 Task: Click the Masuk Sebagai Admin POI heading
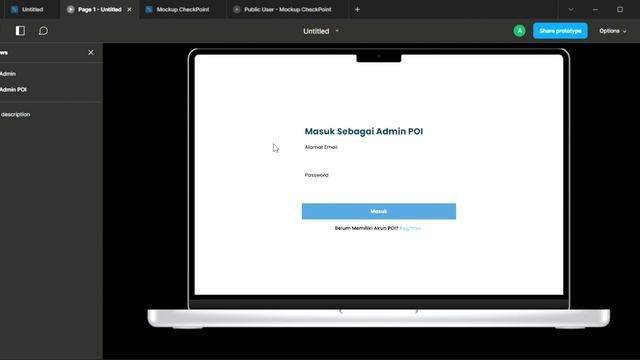(x=364, y=131)
